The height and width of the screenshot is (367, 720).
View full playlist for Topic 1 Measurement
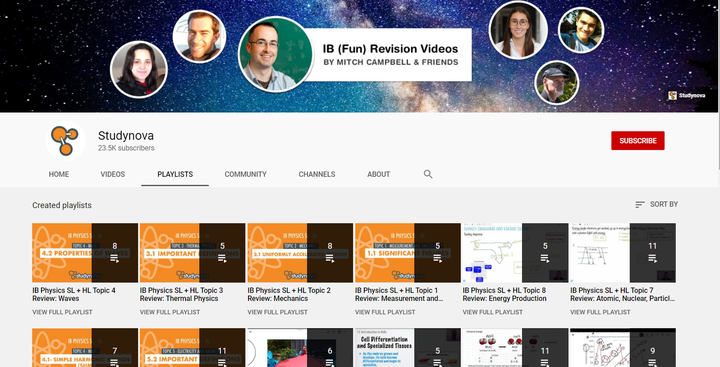point(385,312)
